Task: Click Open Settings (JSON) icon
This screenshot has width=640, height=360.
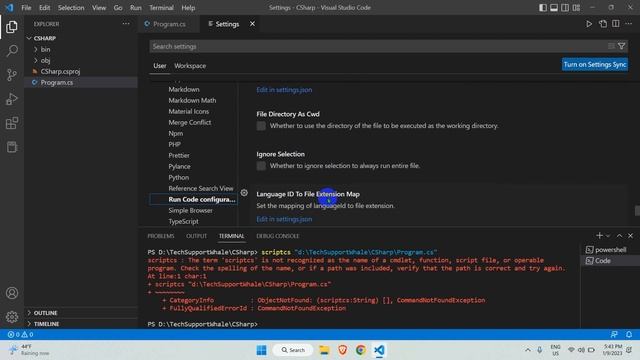Action: tap(603, 24)
